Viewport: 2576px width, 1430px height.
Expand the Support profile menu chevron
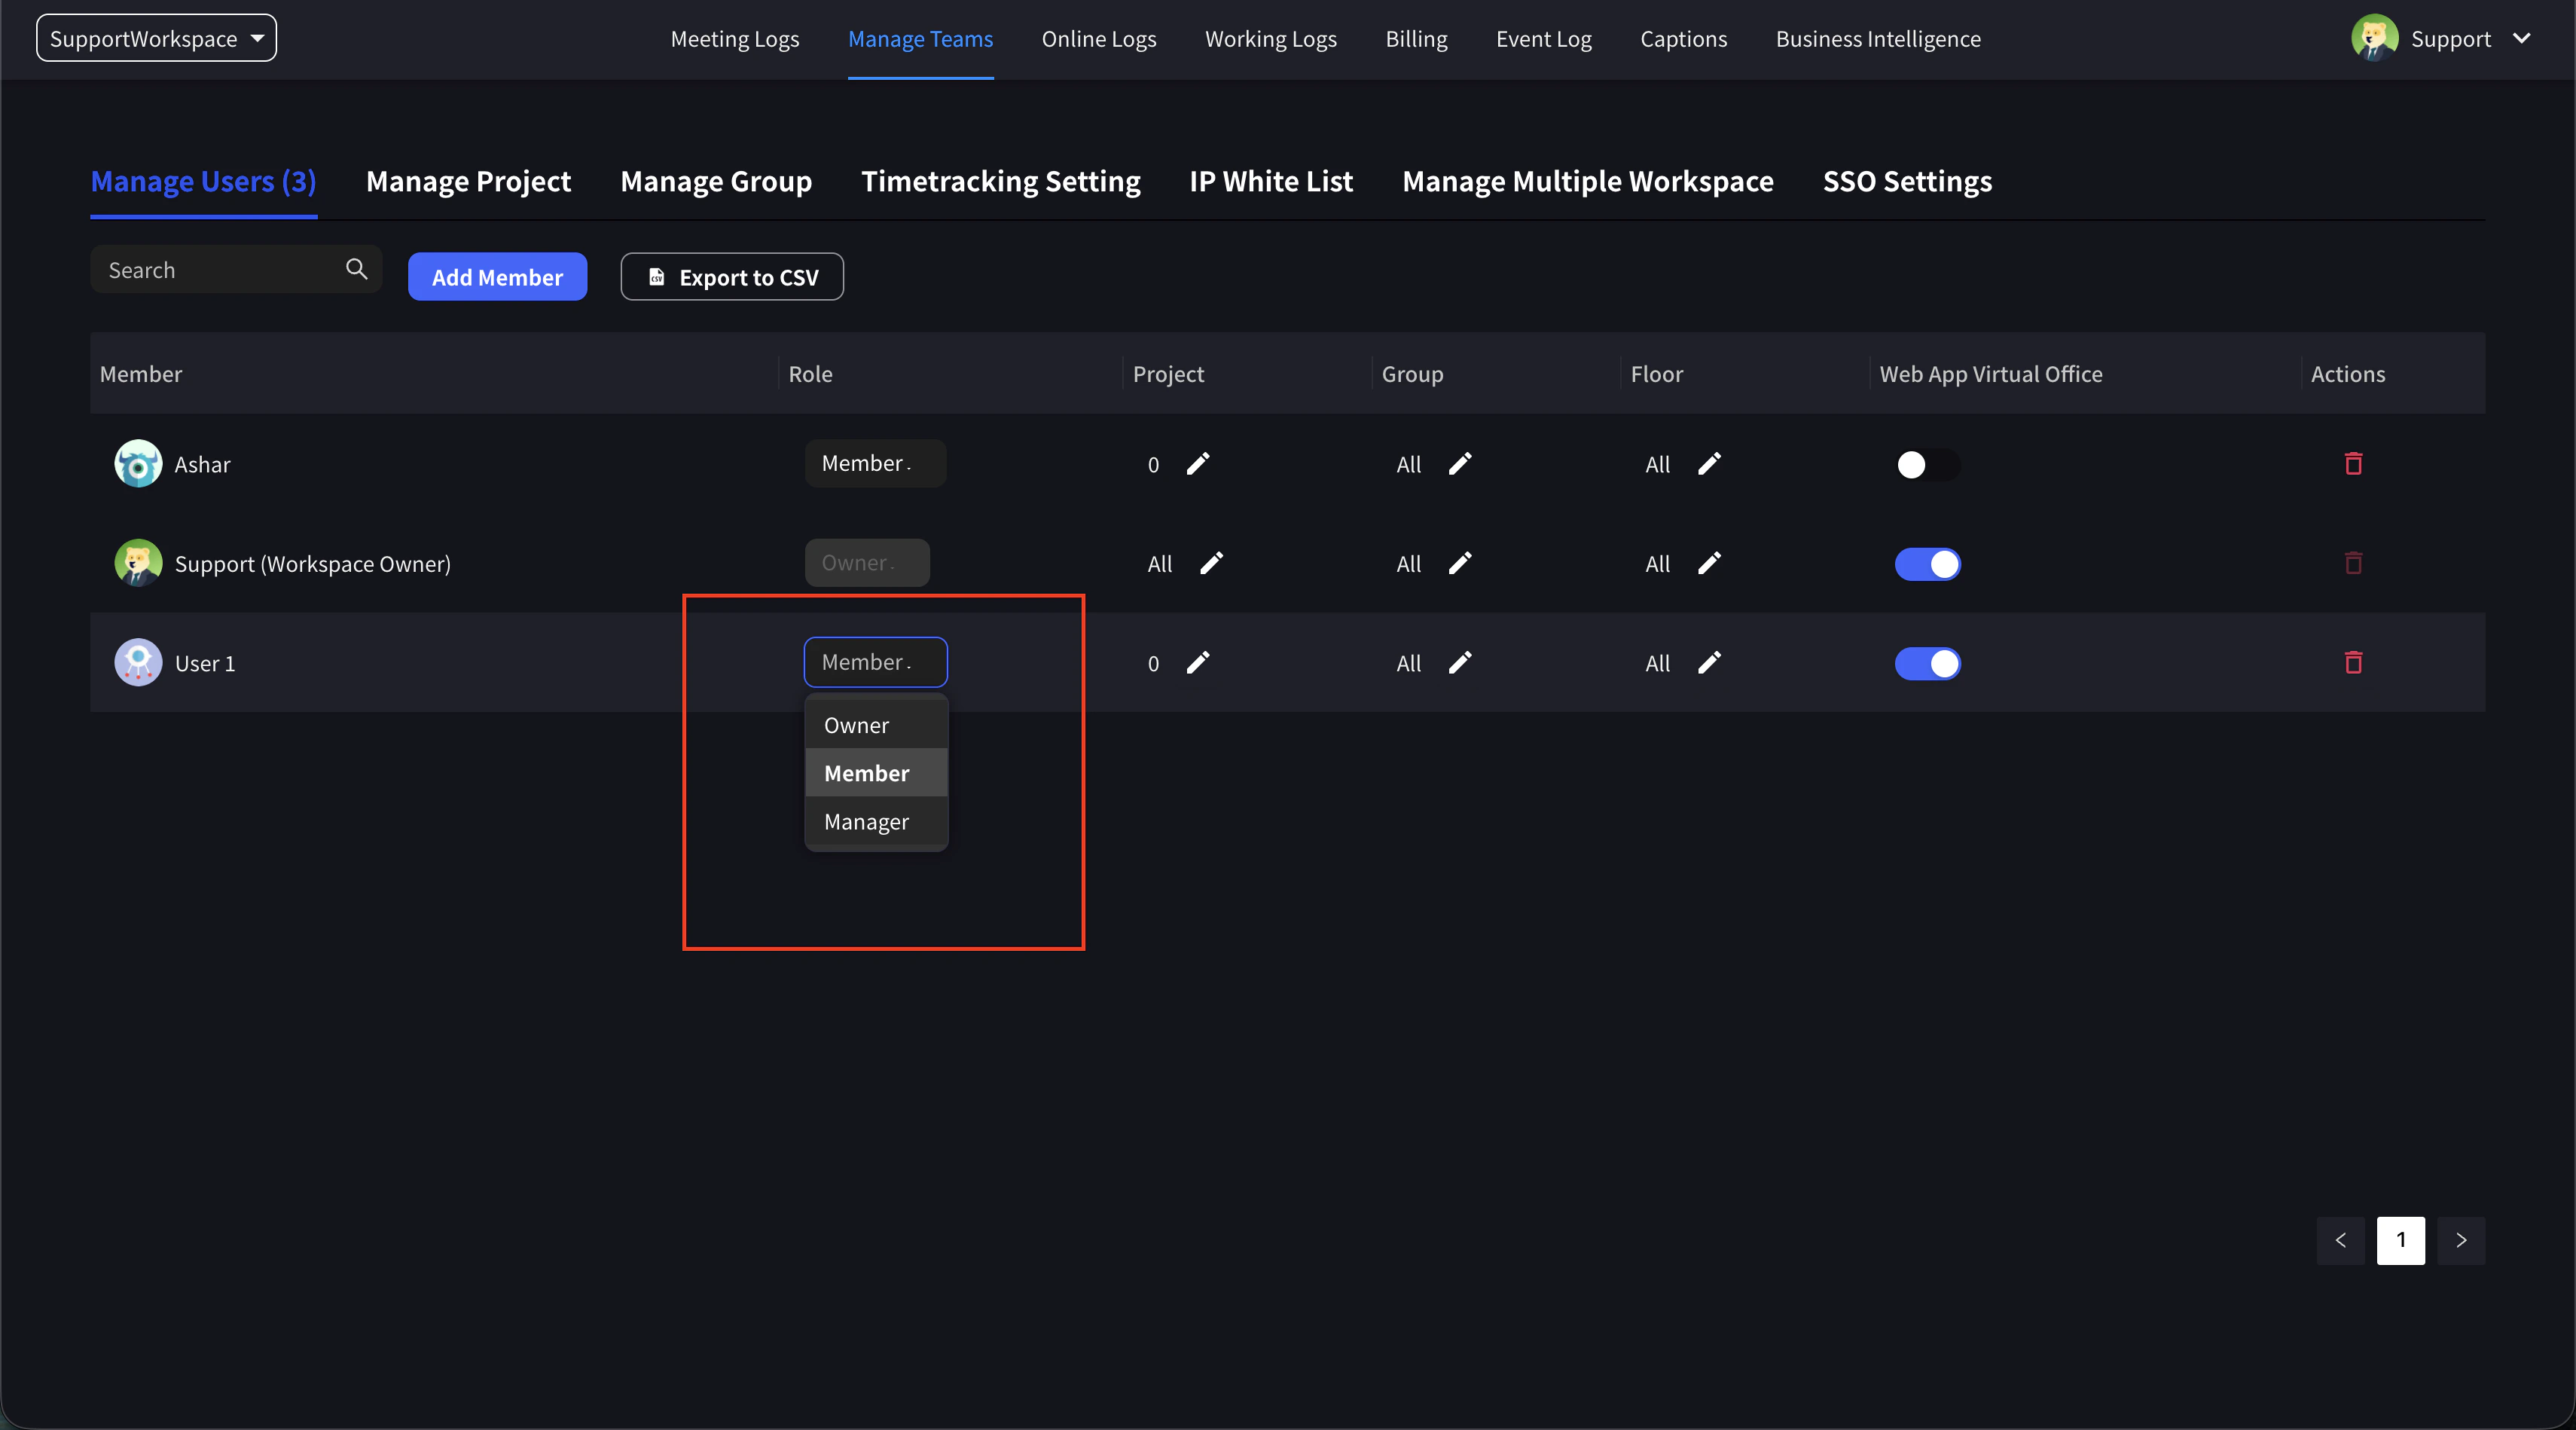click(2522, 38)
